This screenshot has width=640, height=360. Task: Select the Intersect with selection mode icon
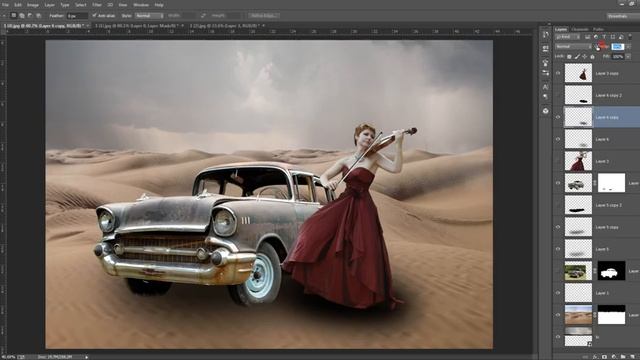point(38,16)
